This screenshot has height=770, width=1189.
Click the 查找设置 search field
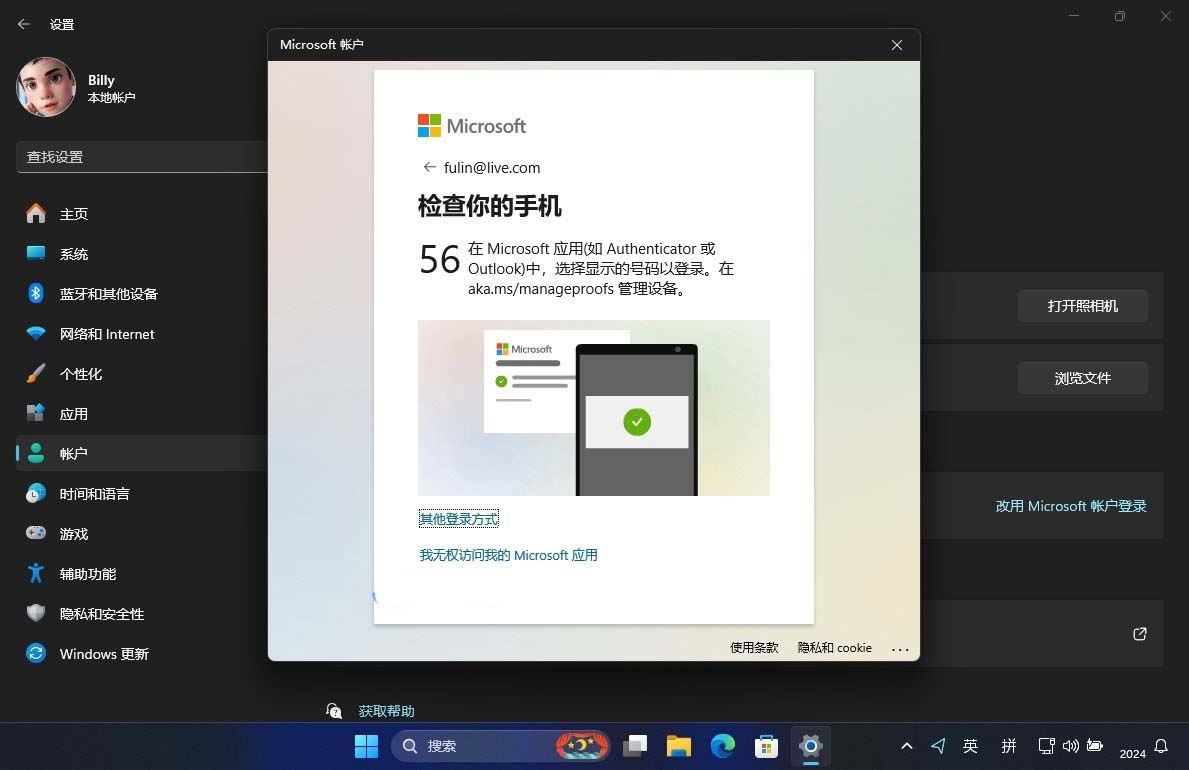[140, 157]
